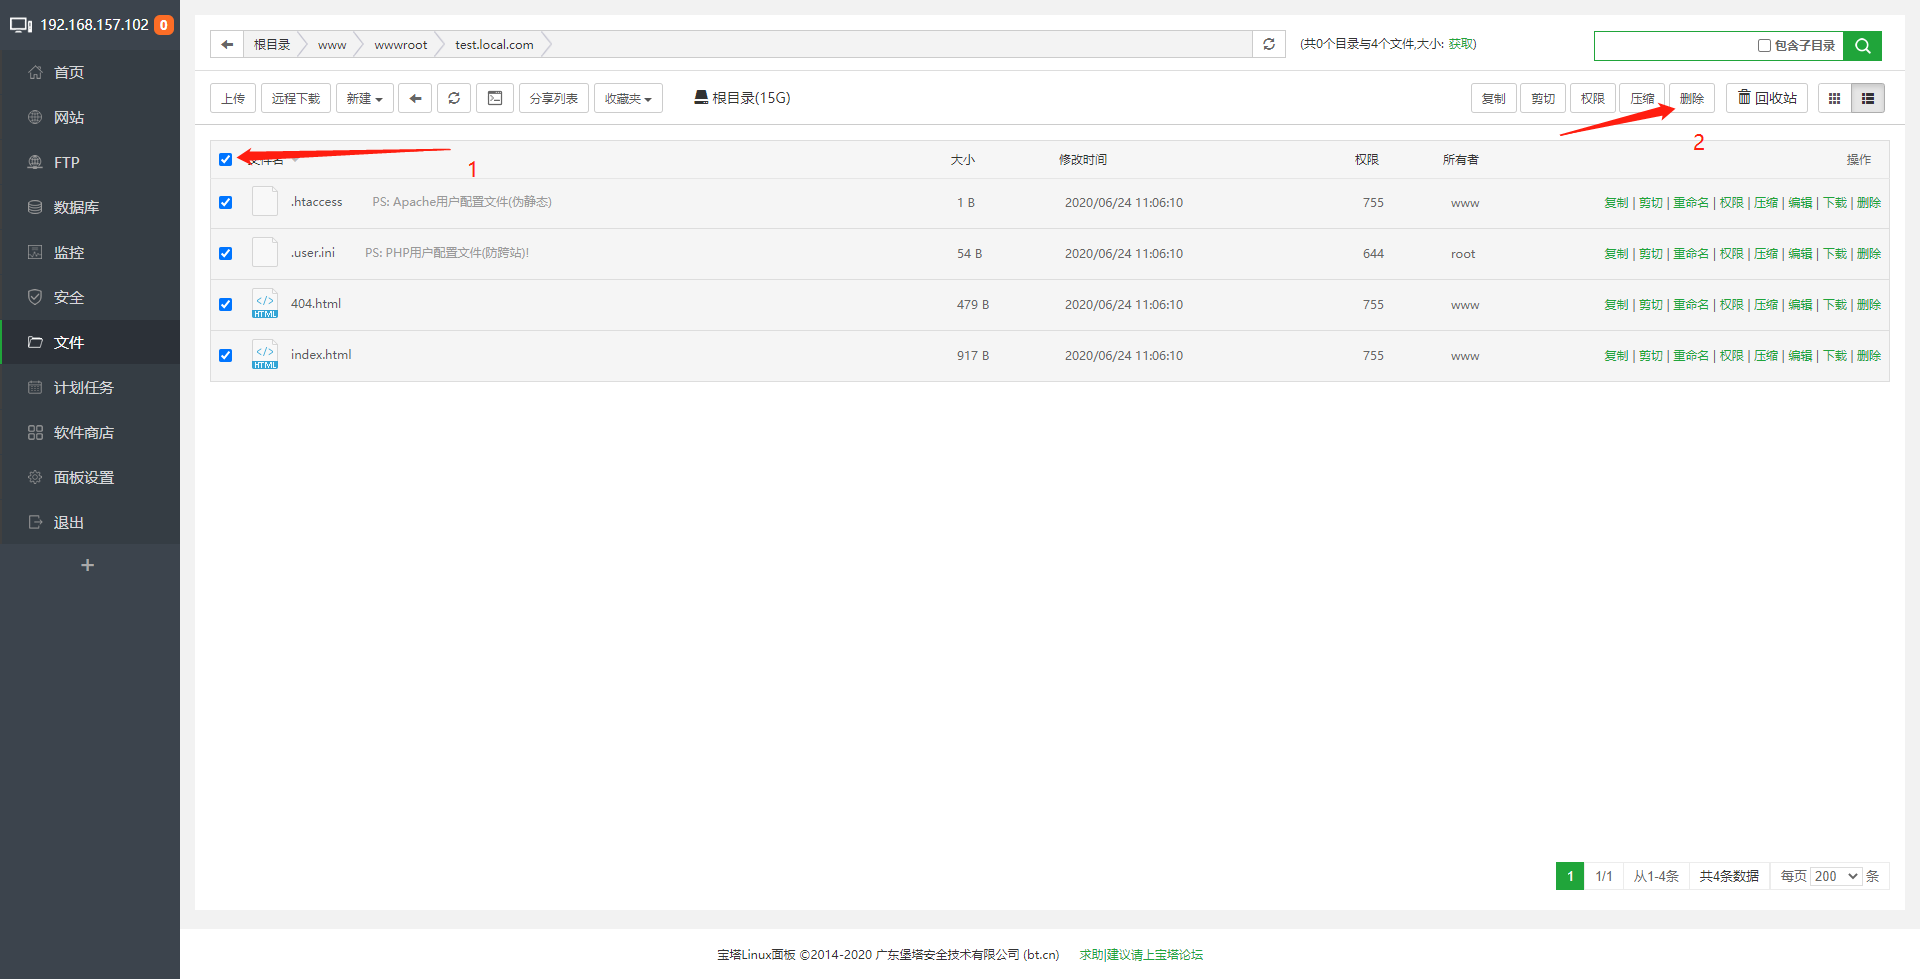1920x979 pixels.
Task: Click the toolbar 复制 copy button
Action: [1494, 98]
